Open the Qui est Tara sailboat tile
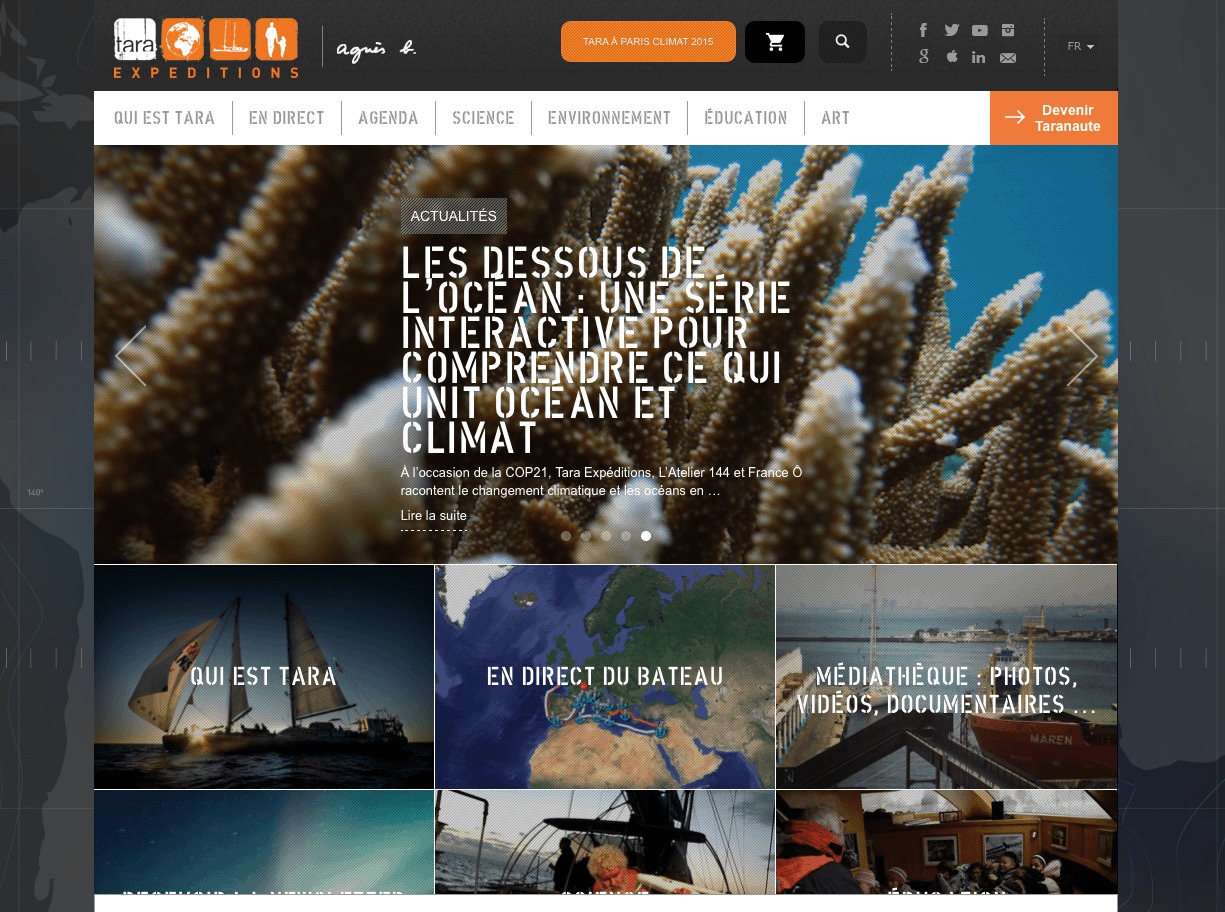Image resolution: width=1225 pixels, height=912 pixels. tap(264, 677)
